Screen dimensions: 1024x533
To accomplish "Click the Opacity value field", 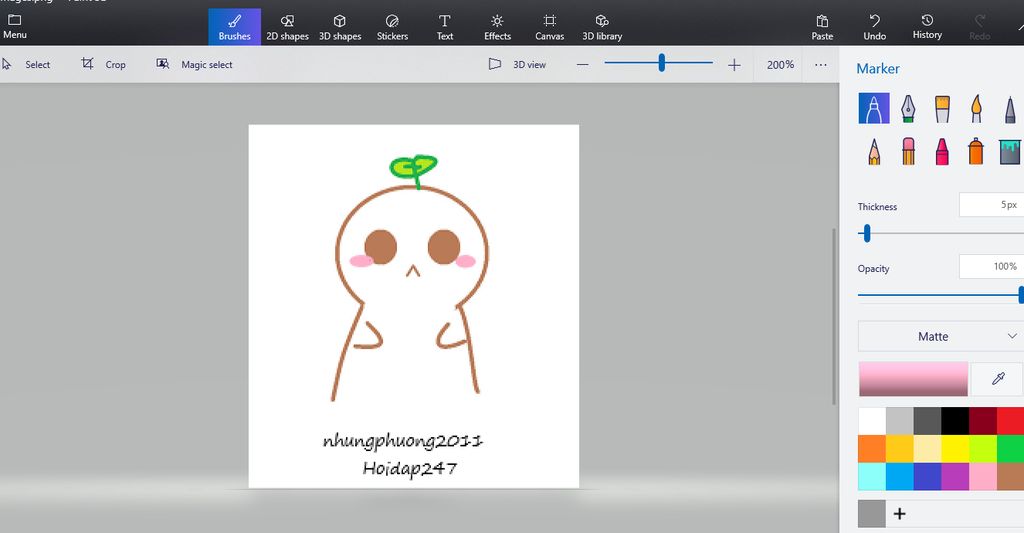I will point(991,266).
